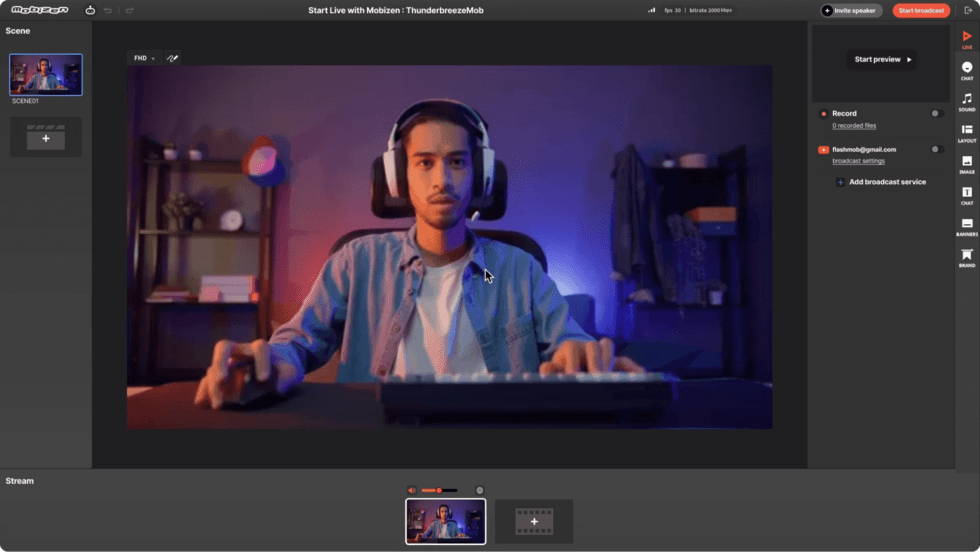The width and height of the screenshot is (980, 552).
Task: Click the exit icon at top right
Action: 968,10
